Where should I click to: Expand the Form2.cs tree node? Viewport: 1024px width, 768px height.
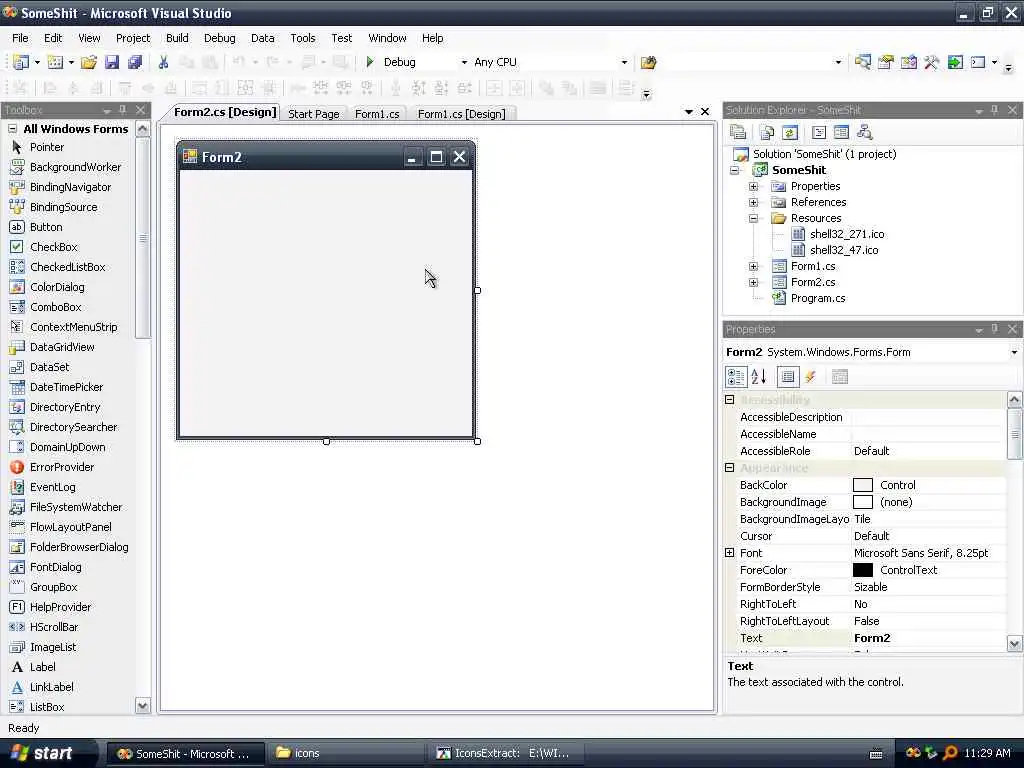(753, 283)
